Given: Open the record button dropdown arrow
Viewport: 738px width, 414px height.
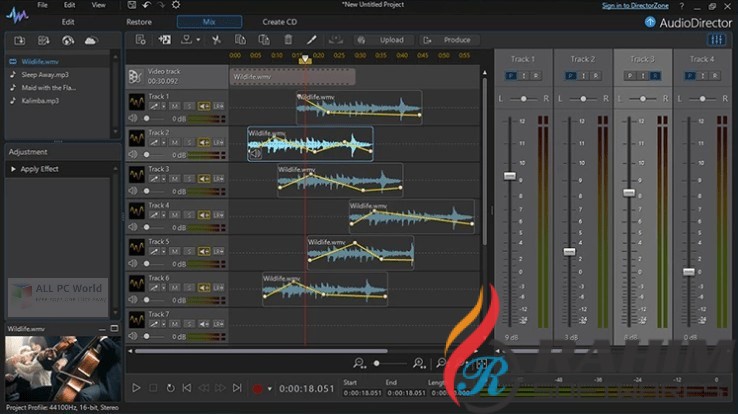Looking at the screenshot, I should click(x=269, y=388).
